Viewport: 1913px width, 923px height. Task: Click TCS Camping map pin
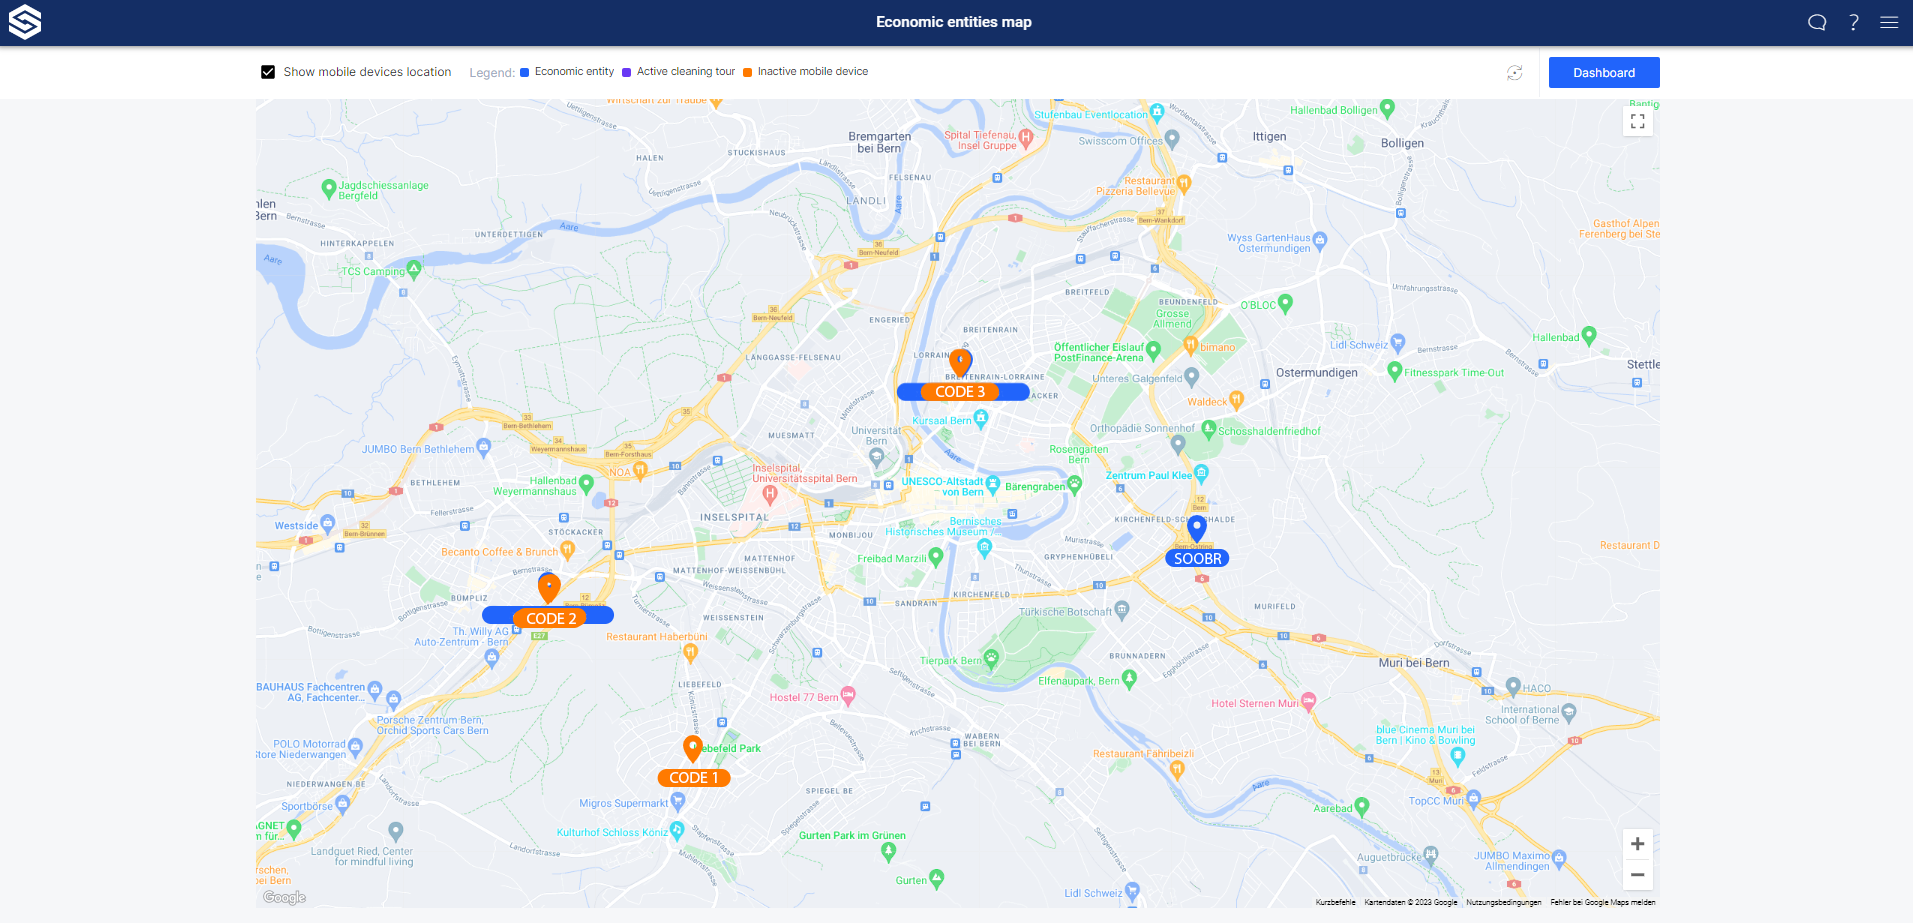tap(414, 268)
